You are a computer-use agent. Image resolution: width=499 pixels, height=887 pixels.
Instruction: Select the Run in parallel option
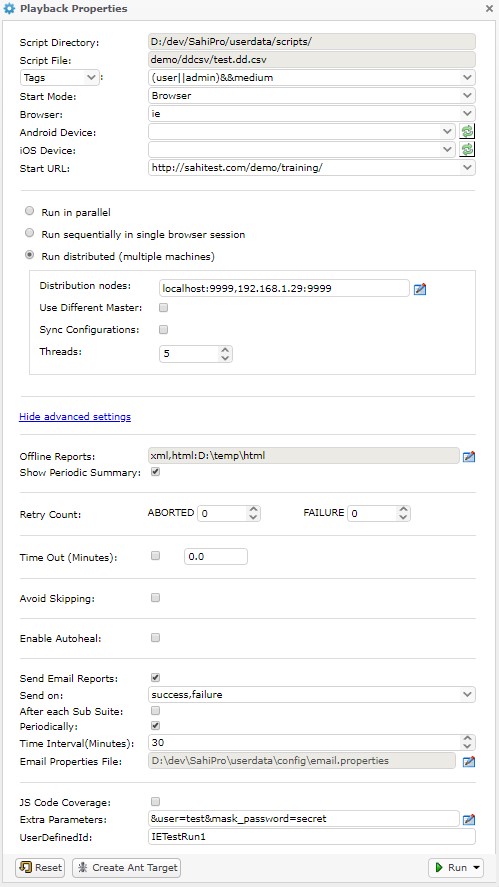point(29,211)
